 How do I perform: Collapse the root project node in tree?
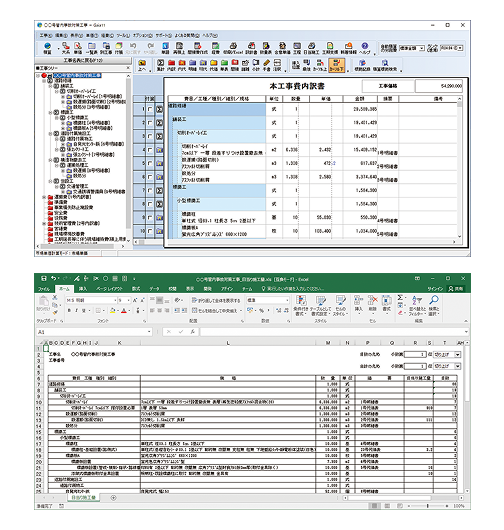click(38, 76)
